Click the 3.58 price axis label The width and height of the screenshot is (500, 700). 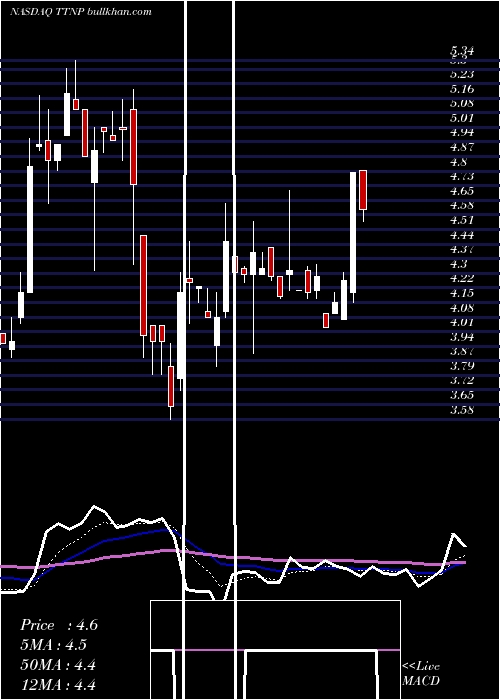pyautogui.click(x=462, y=409)
